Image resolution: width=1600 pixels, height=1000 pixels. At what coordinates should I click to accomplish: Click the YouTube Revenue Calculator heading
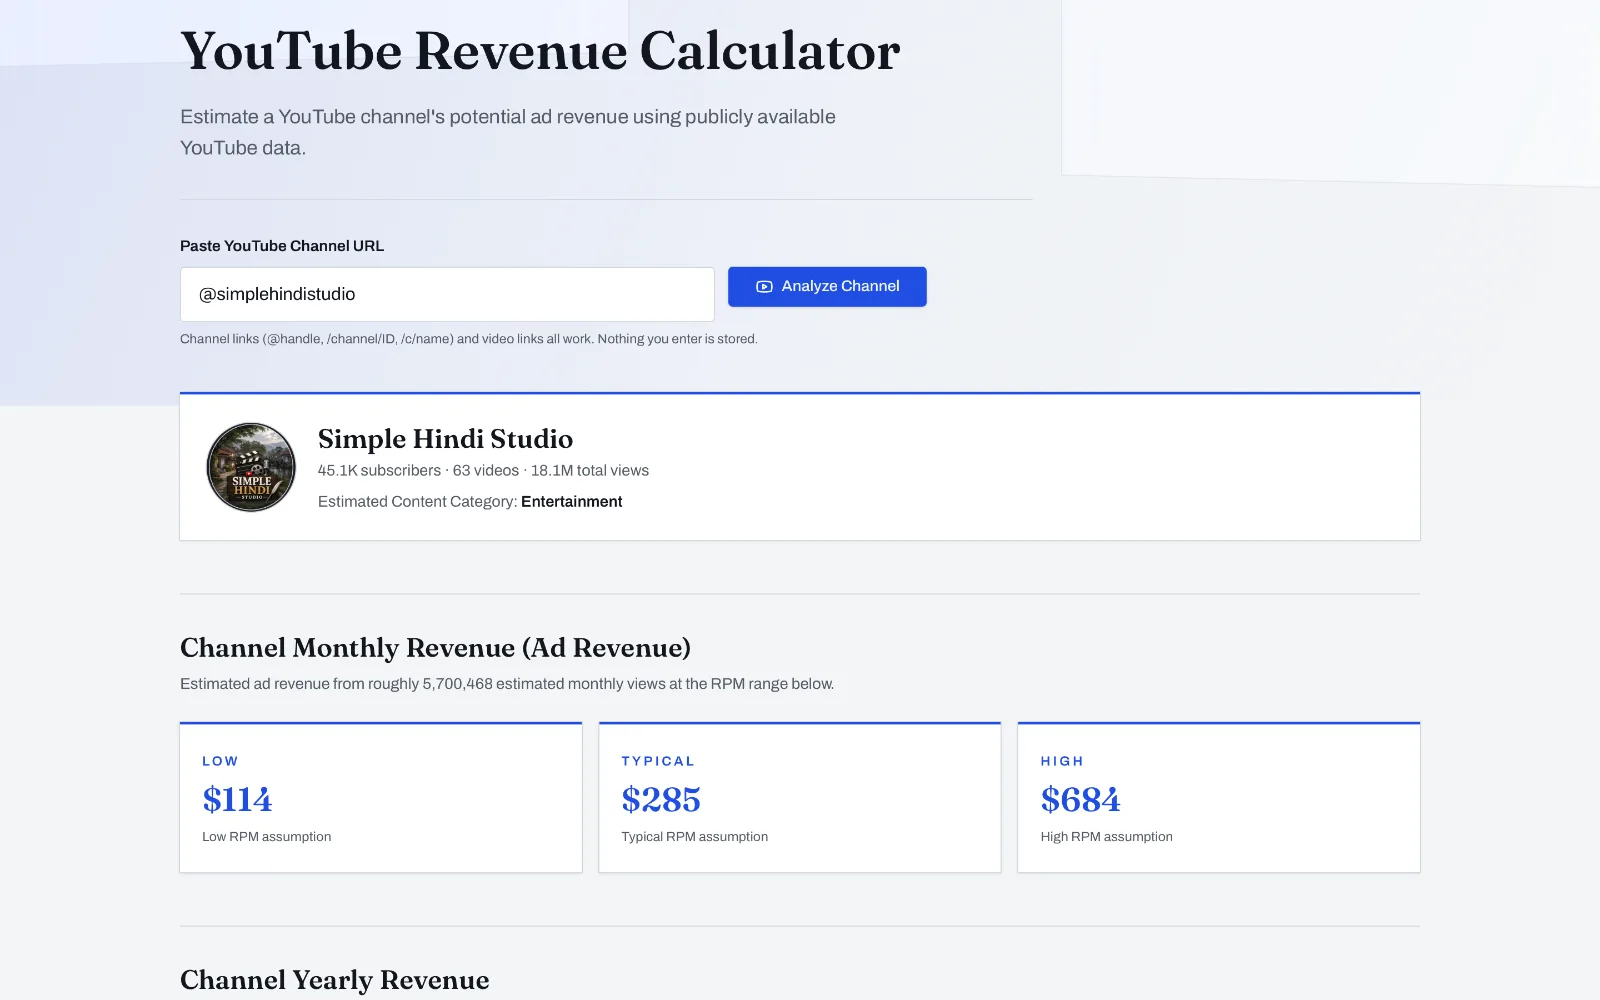(540, 51)
